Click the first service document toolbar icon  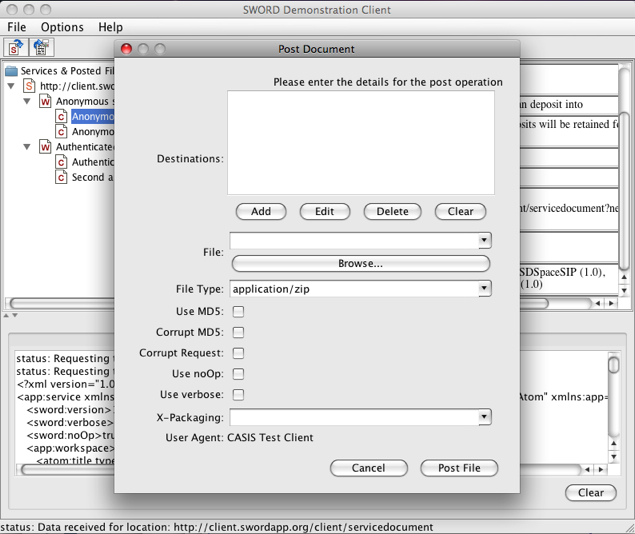(16, 47)
